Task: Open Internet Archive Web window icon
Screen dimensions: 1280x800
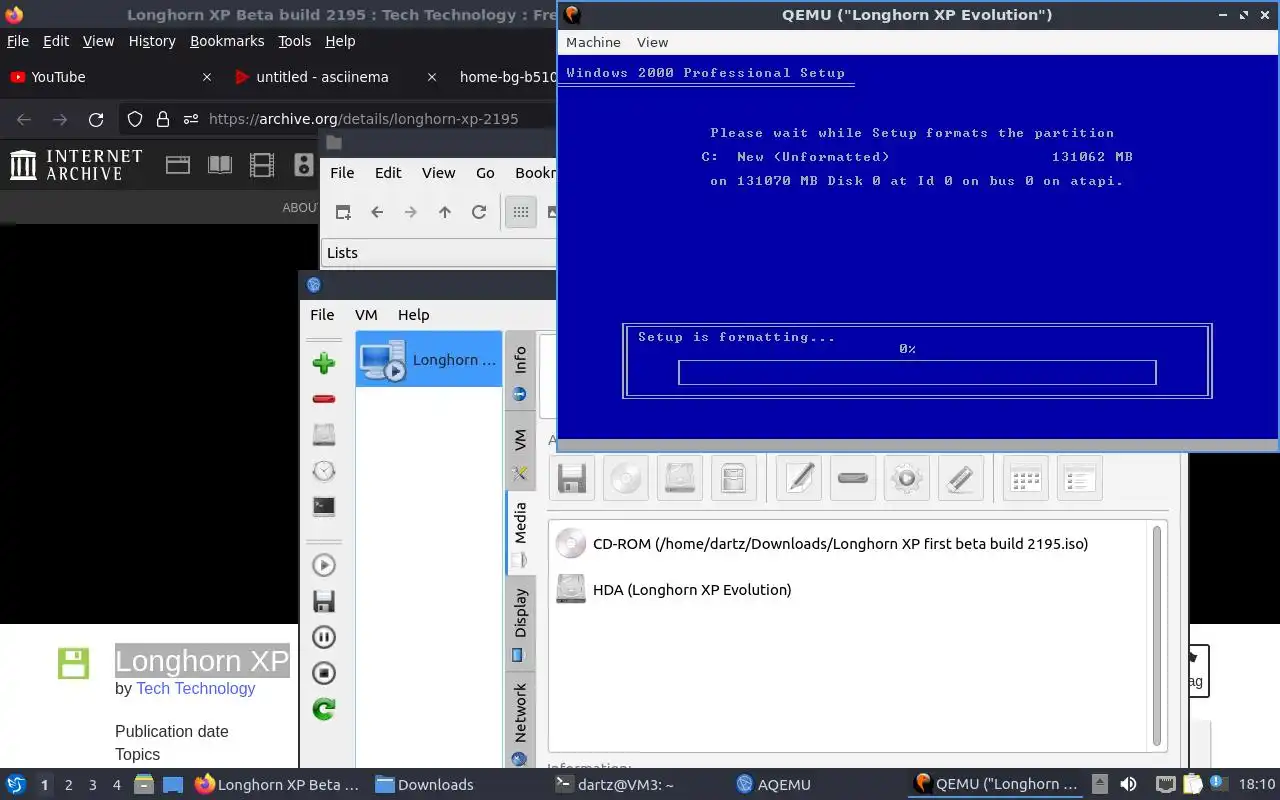Action: (x=178, y=165)
